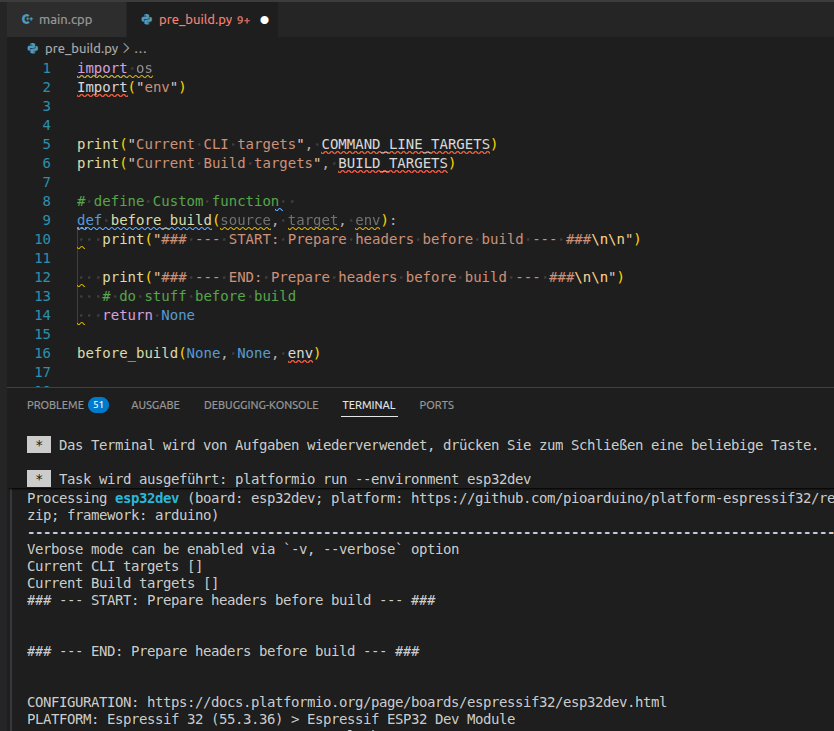Click asterisk icon beside 'Das Terminal wird' message
Screen dimensions: 834x731
coord(38,445)
